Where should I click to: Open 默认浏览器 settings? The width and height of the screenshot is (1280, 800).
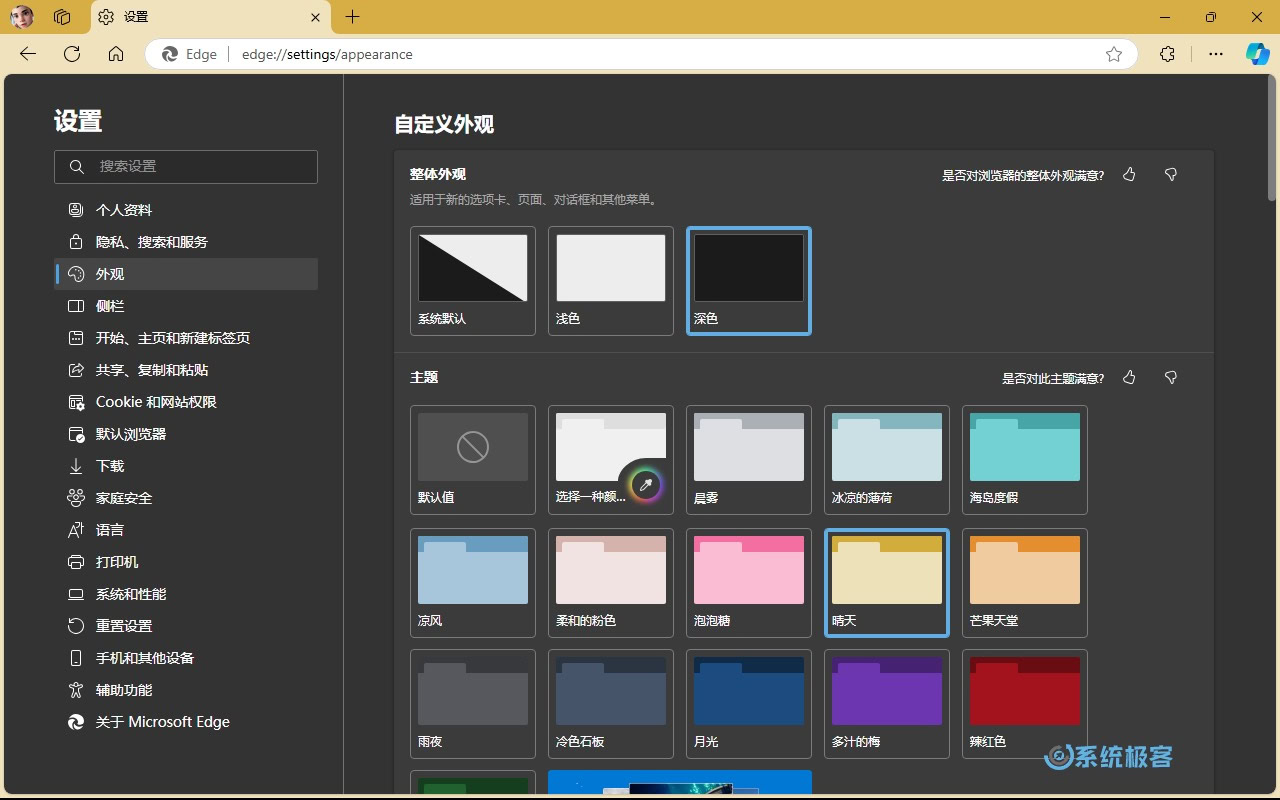click(186, 434)
